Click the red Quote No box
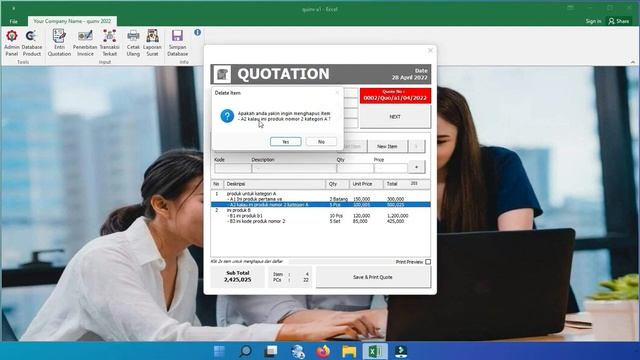 [x=395, y=96]
